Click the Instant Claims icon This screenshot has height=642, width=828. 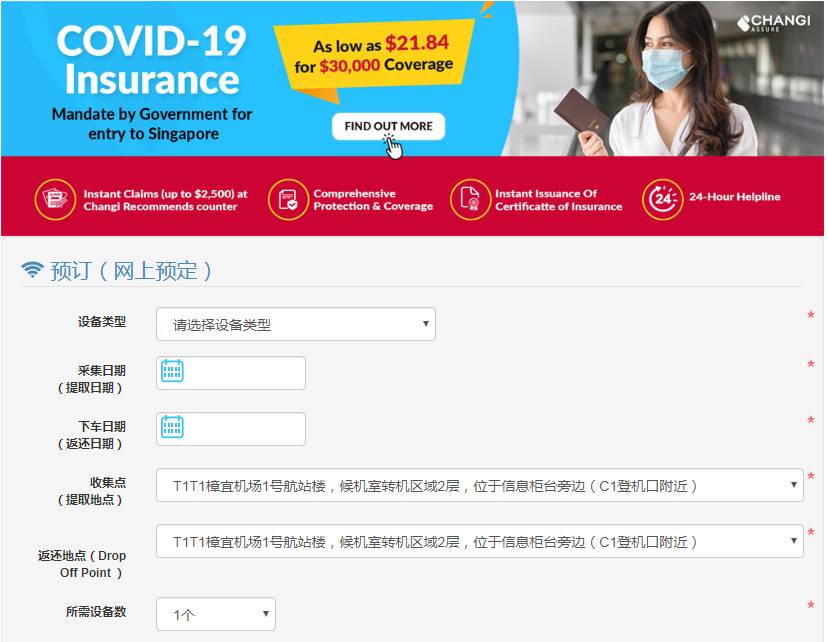55,200
